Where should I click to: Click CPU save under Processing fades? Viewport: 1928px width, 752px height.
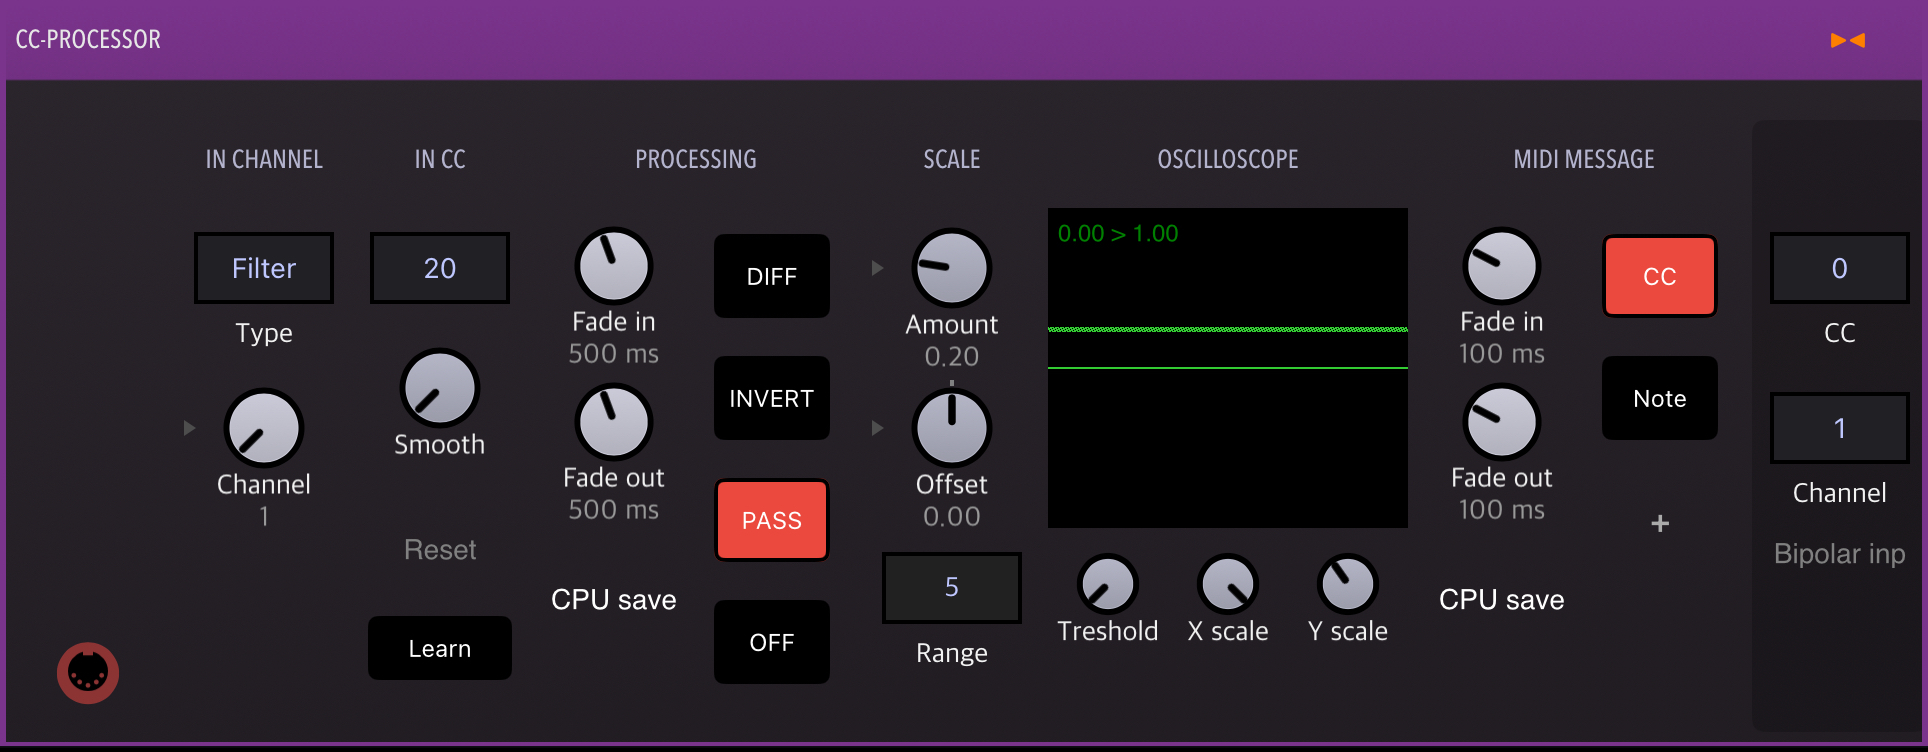point(614,600)
